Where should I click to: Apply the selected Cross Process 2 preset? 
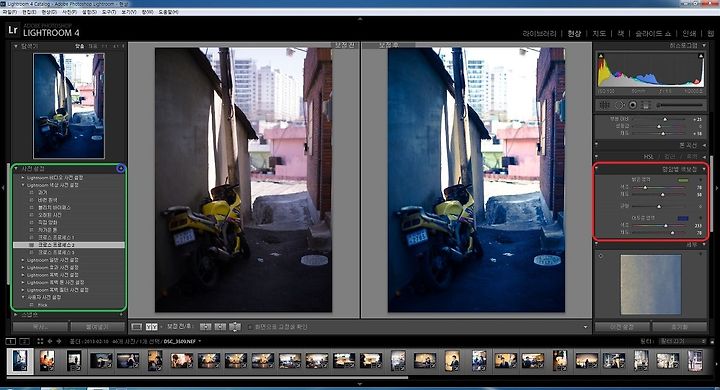[69, 245]
